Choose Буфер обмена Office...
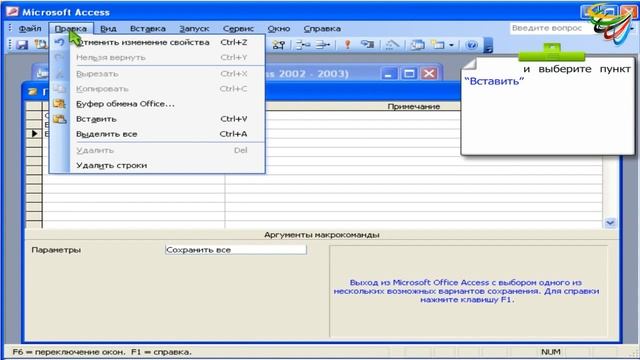Screen dimensions: 640x360 tap(158, 104)
